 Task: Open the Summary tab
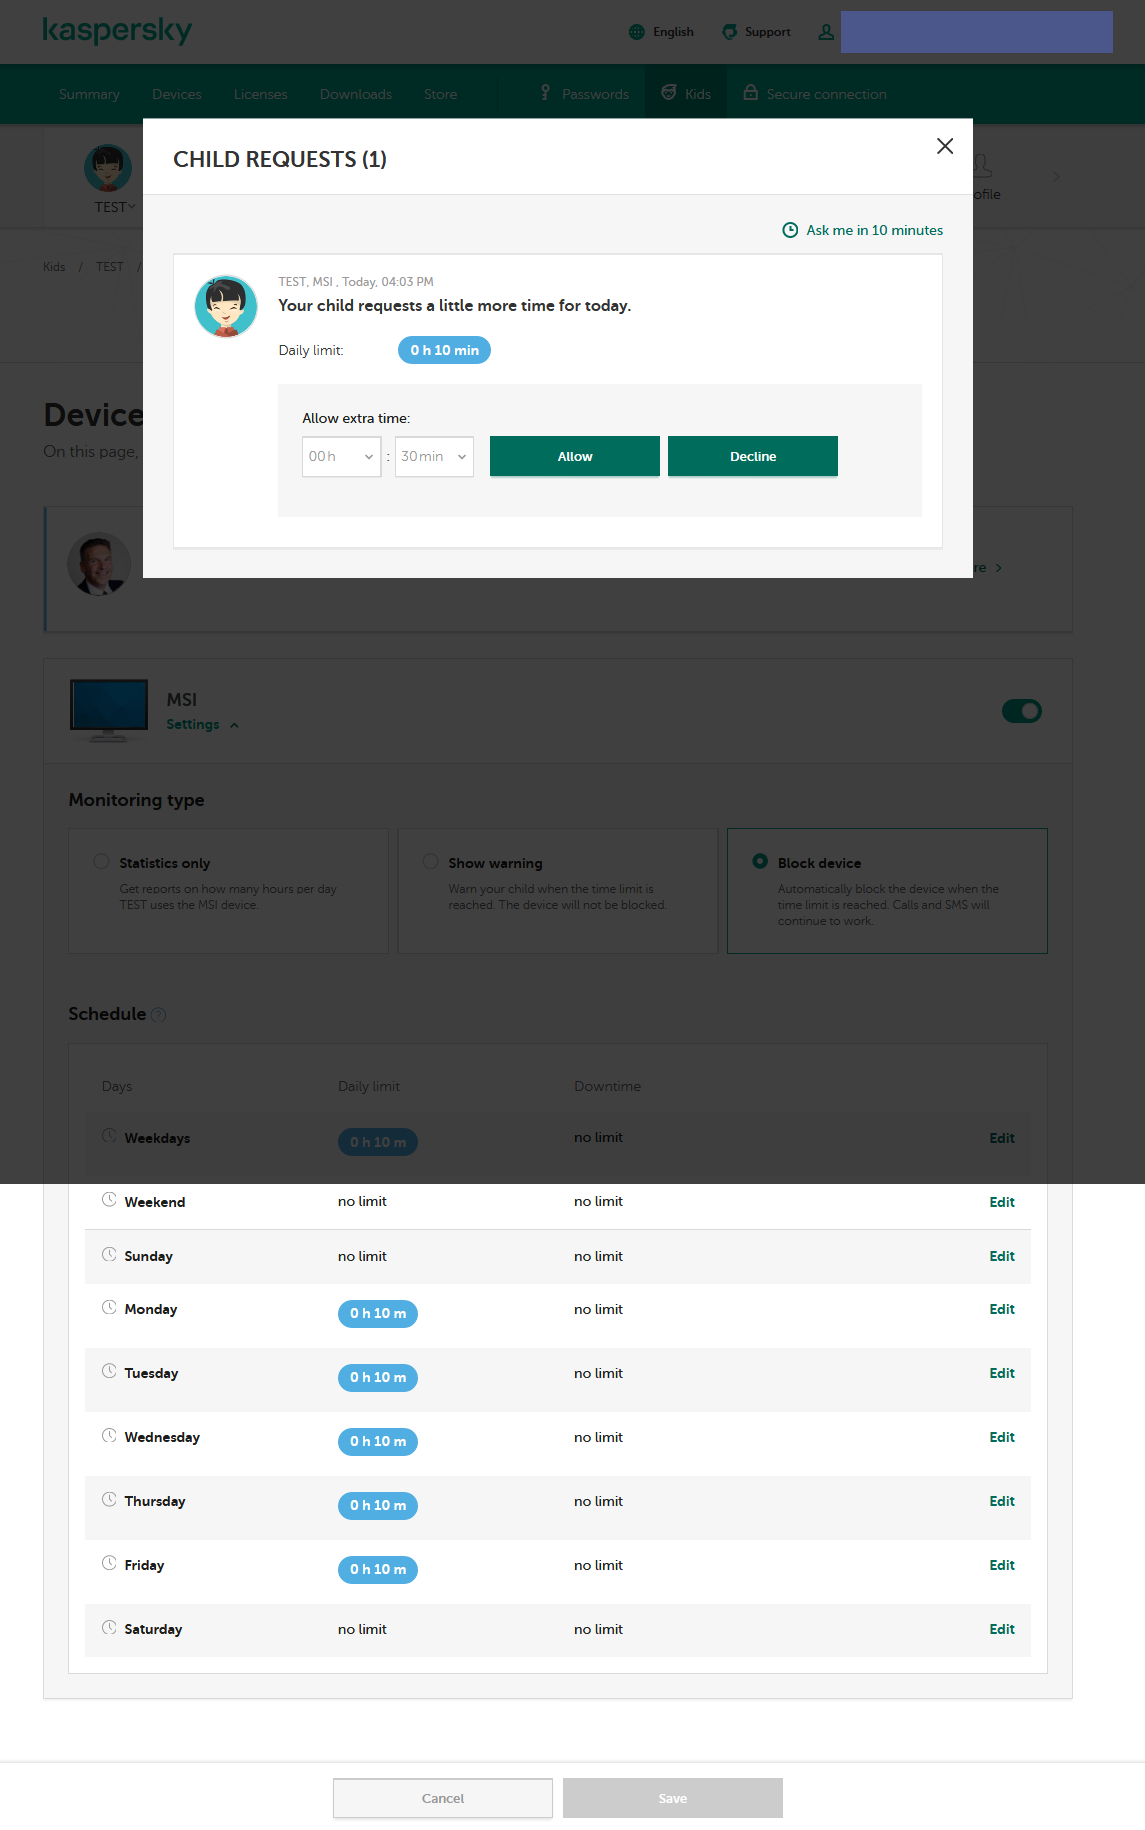point(89,94)
